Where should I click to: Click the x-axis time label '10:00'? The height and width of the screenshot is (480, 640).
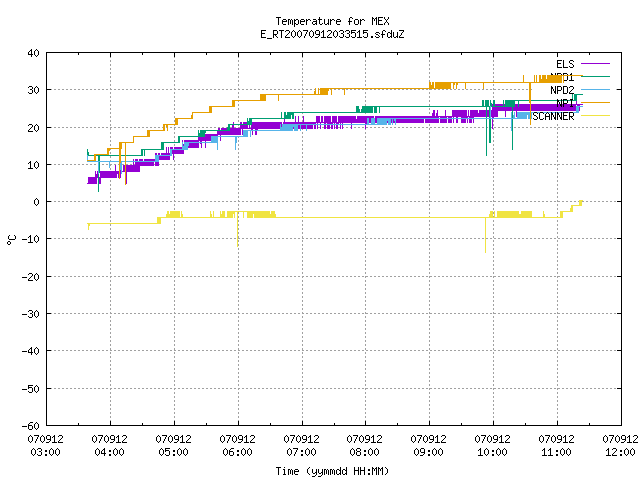(492, 452)
